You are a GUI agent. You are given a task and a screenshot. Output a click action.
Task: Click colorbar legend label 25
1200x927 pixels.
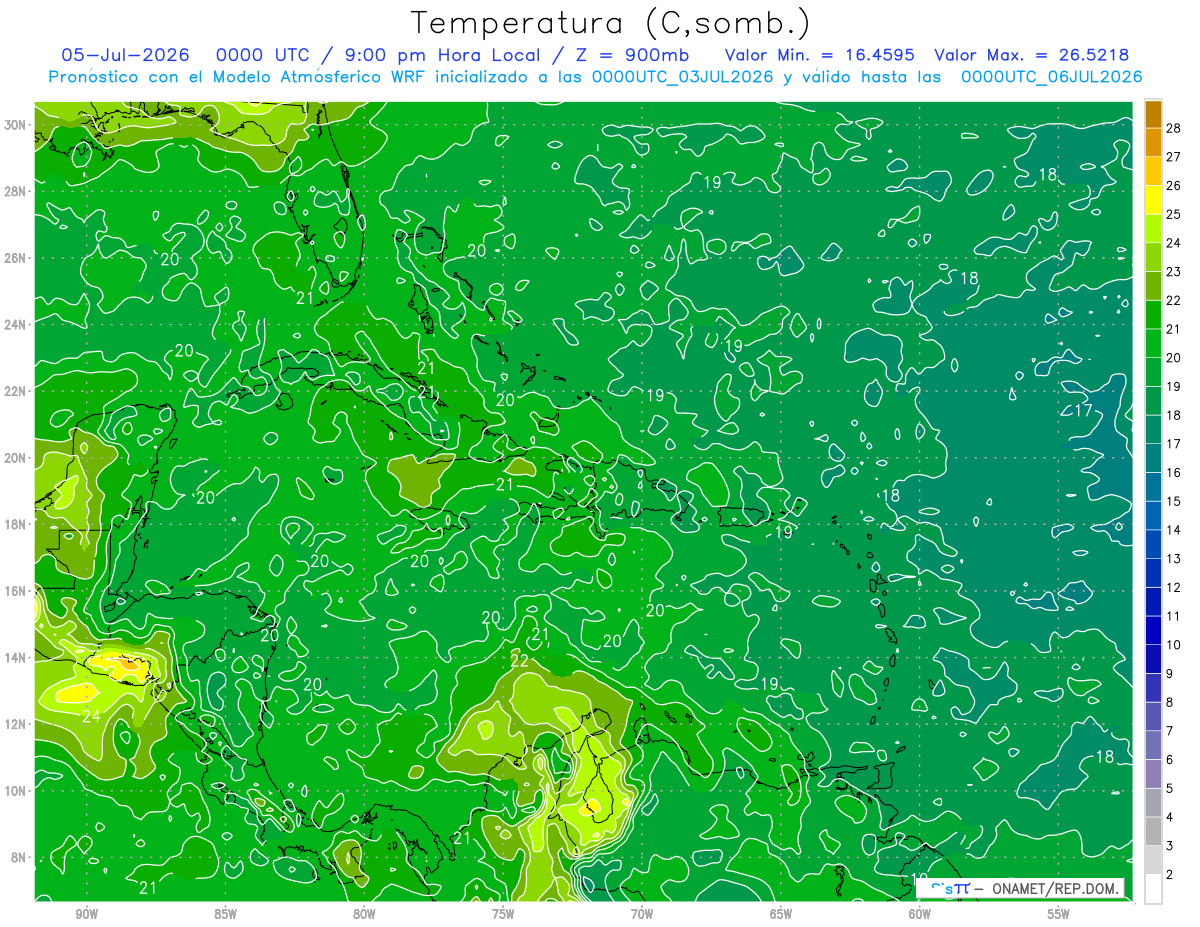1174,214
